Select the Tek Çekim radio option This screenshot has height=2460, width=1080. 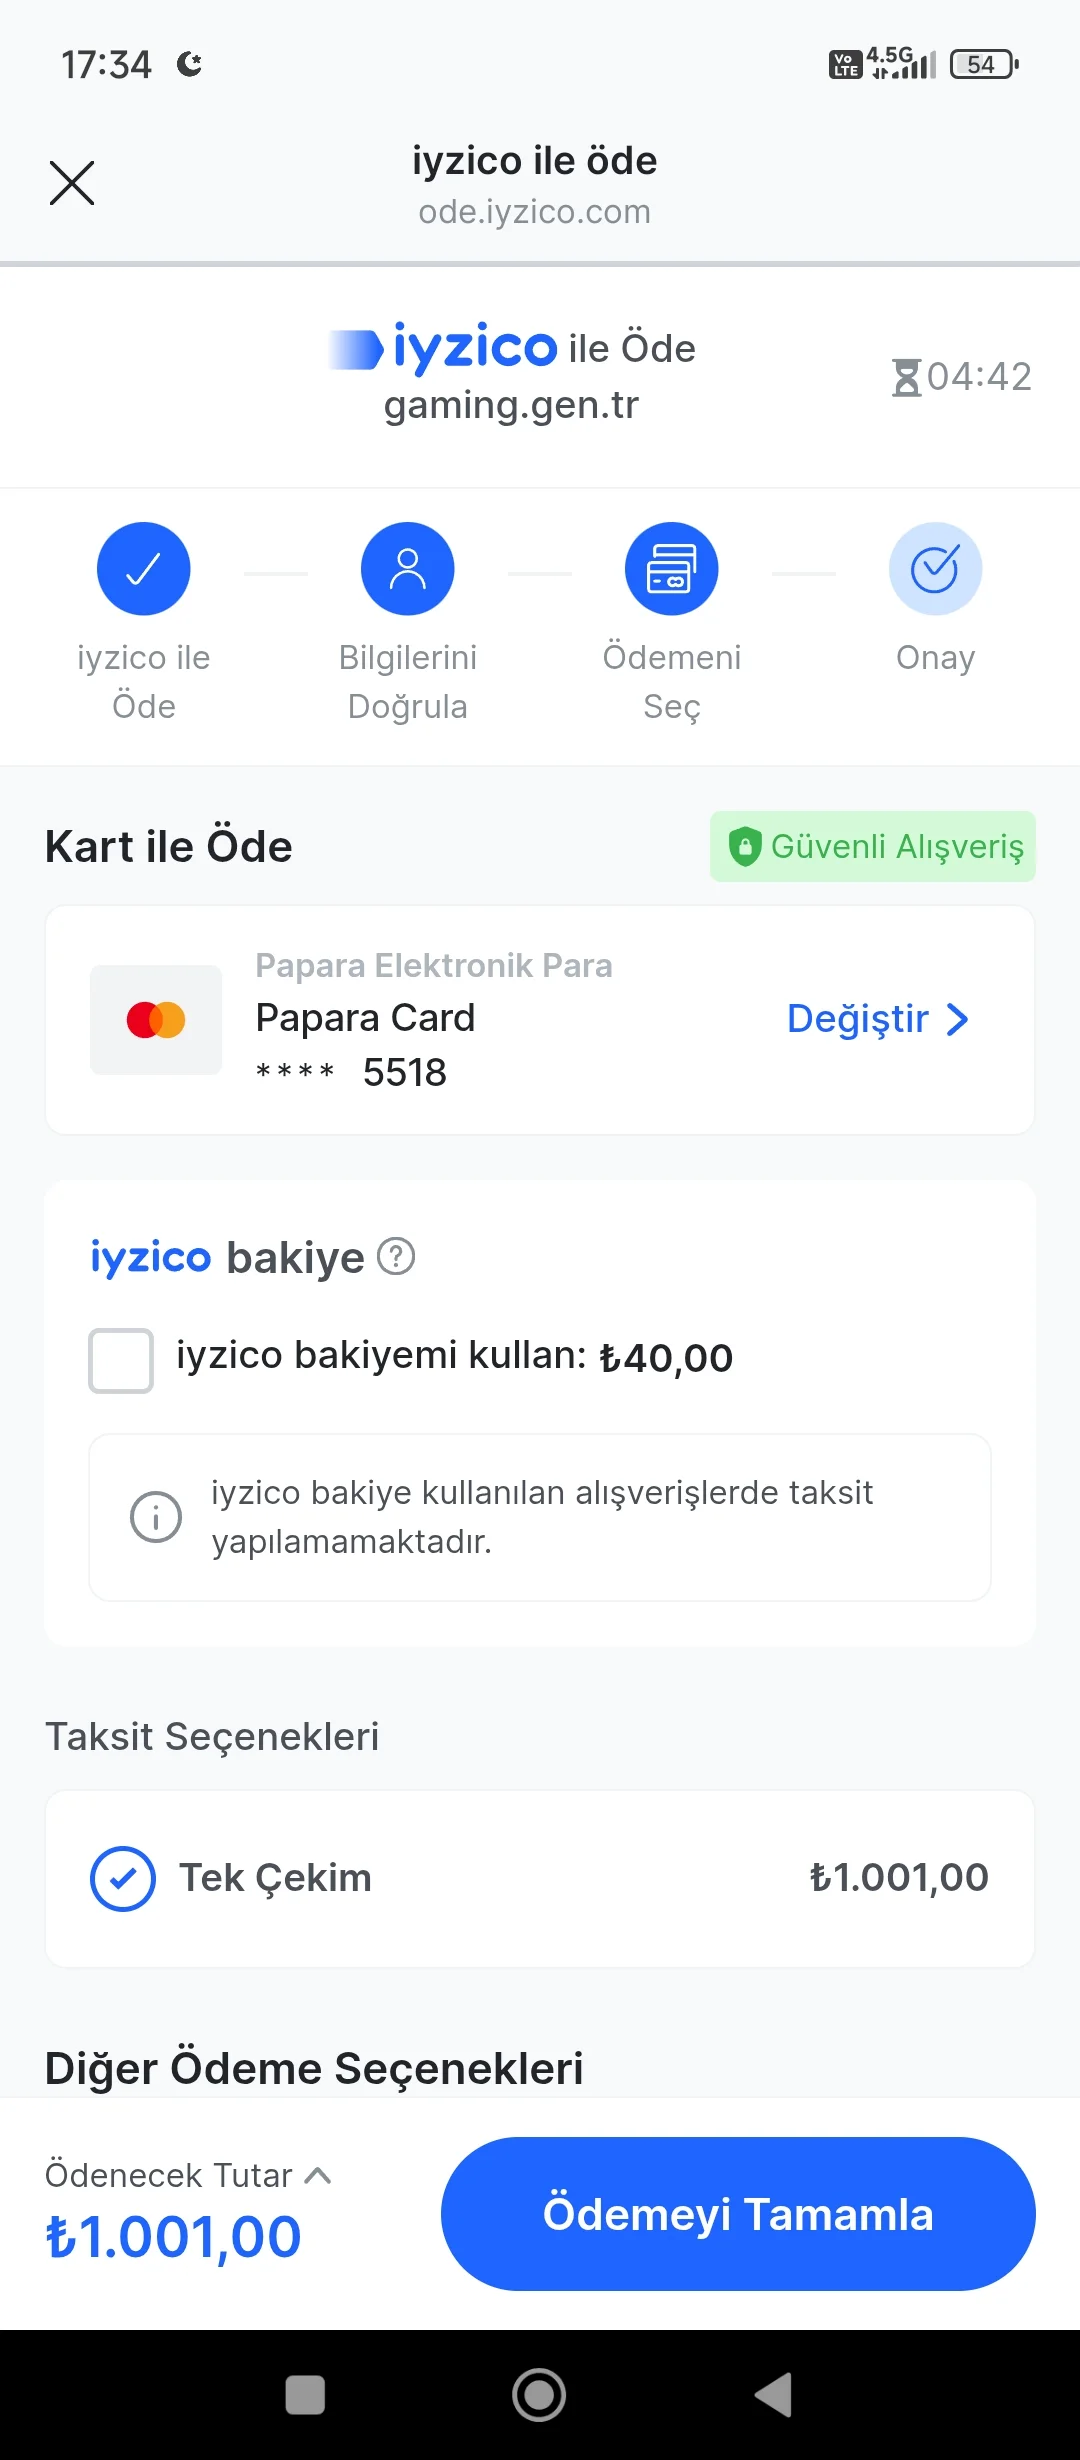(123, 1879)
